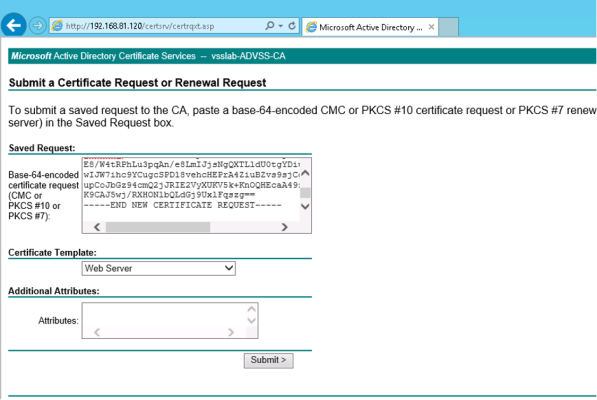Open the address bar autocomplete dropdown arrow
This screenshot has height=400, width=597.
[281, 26]
